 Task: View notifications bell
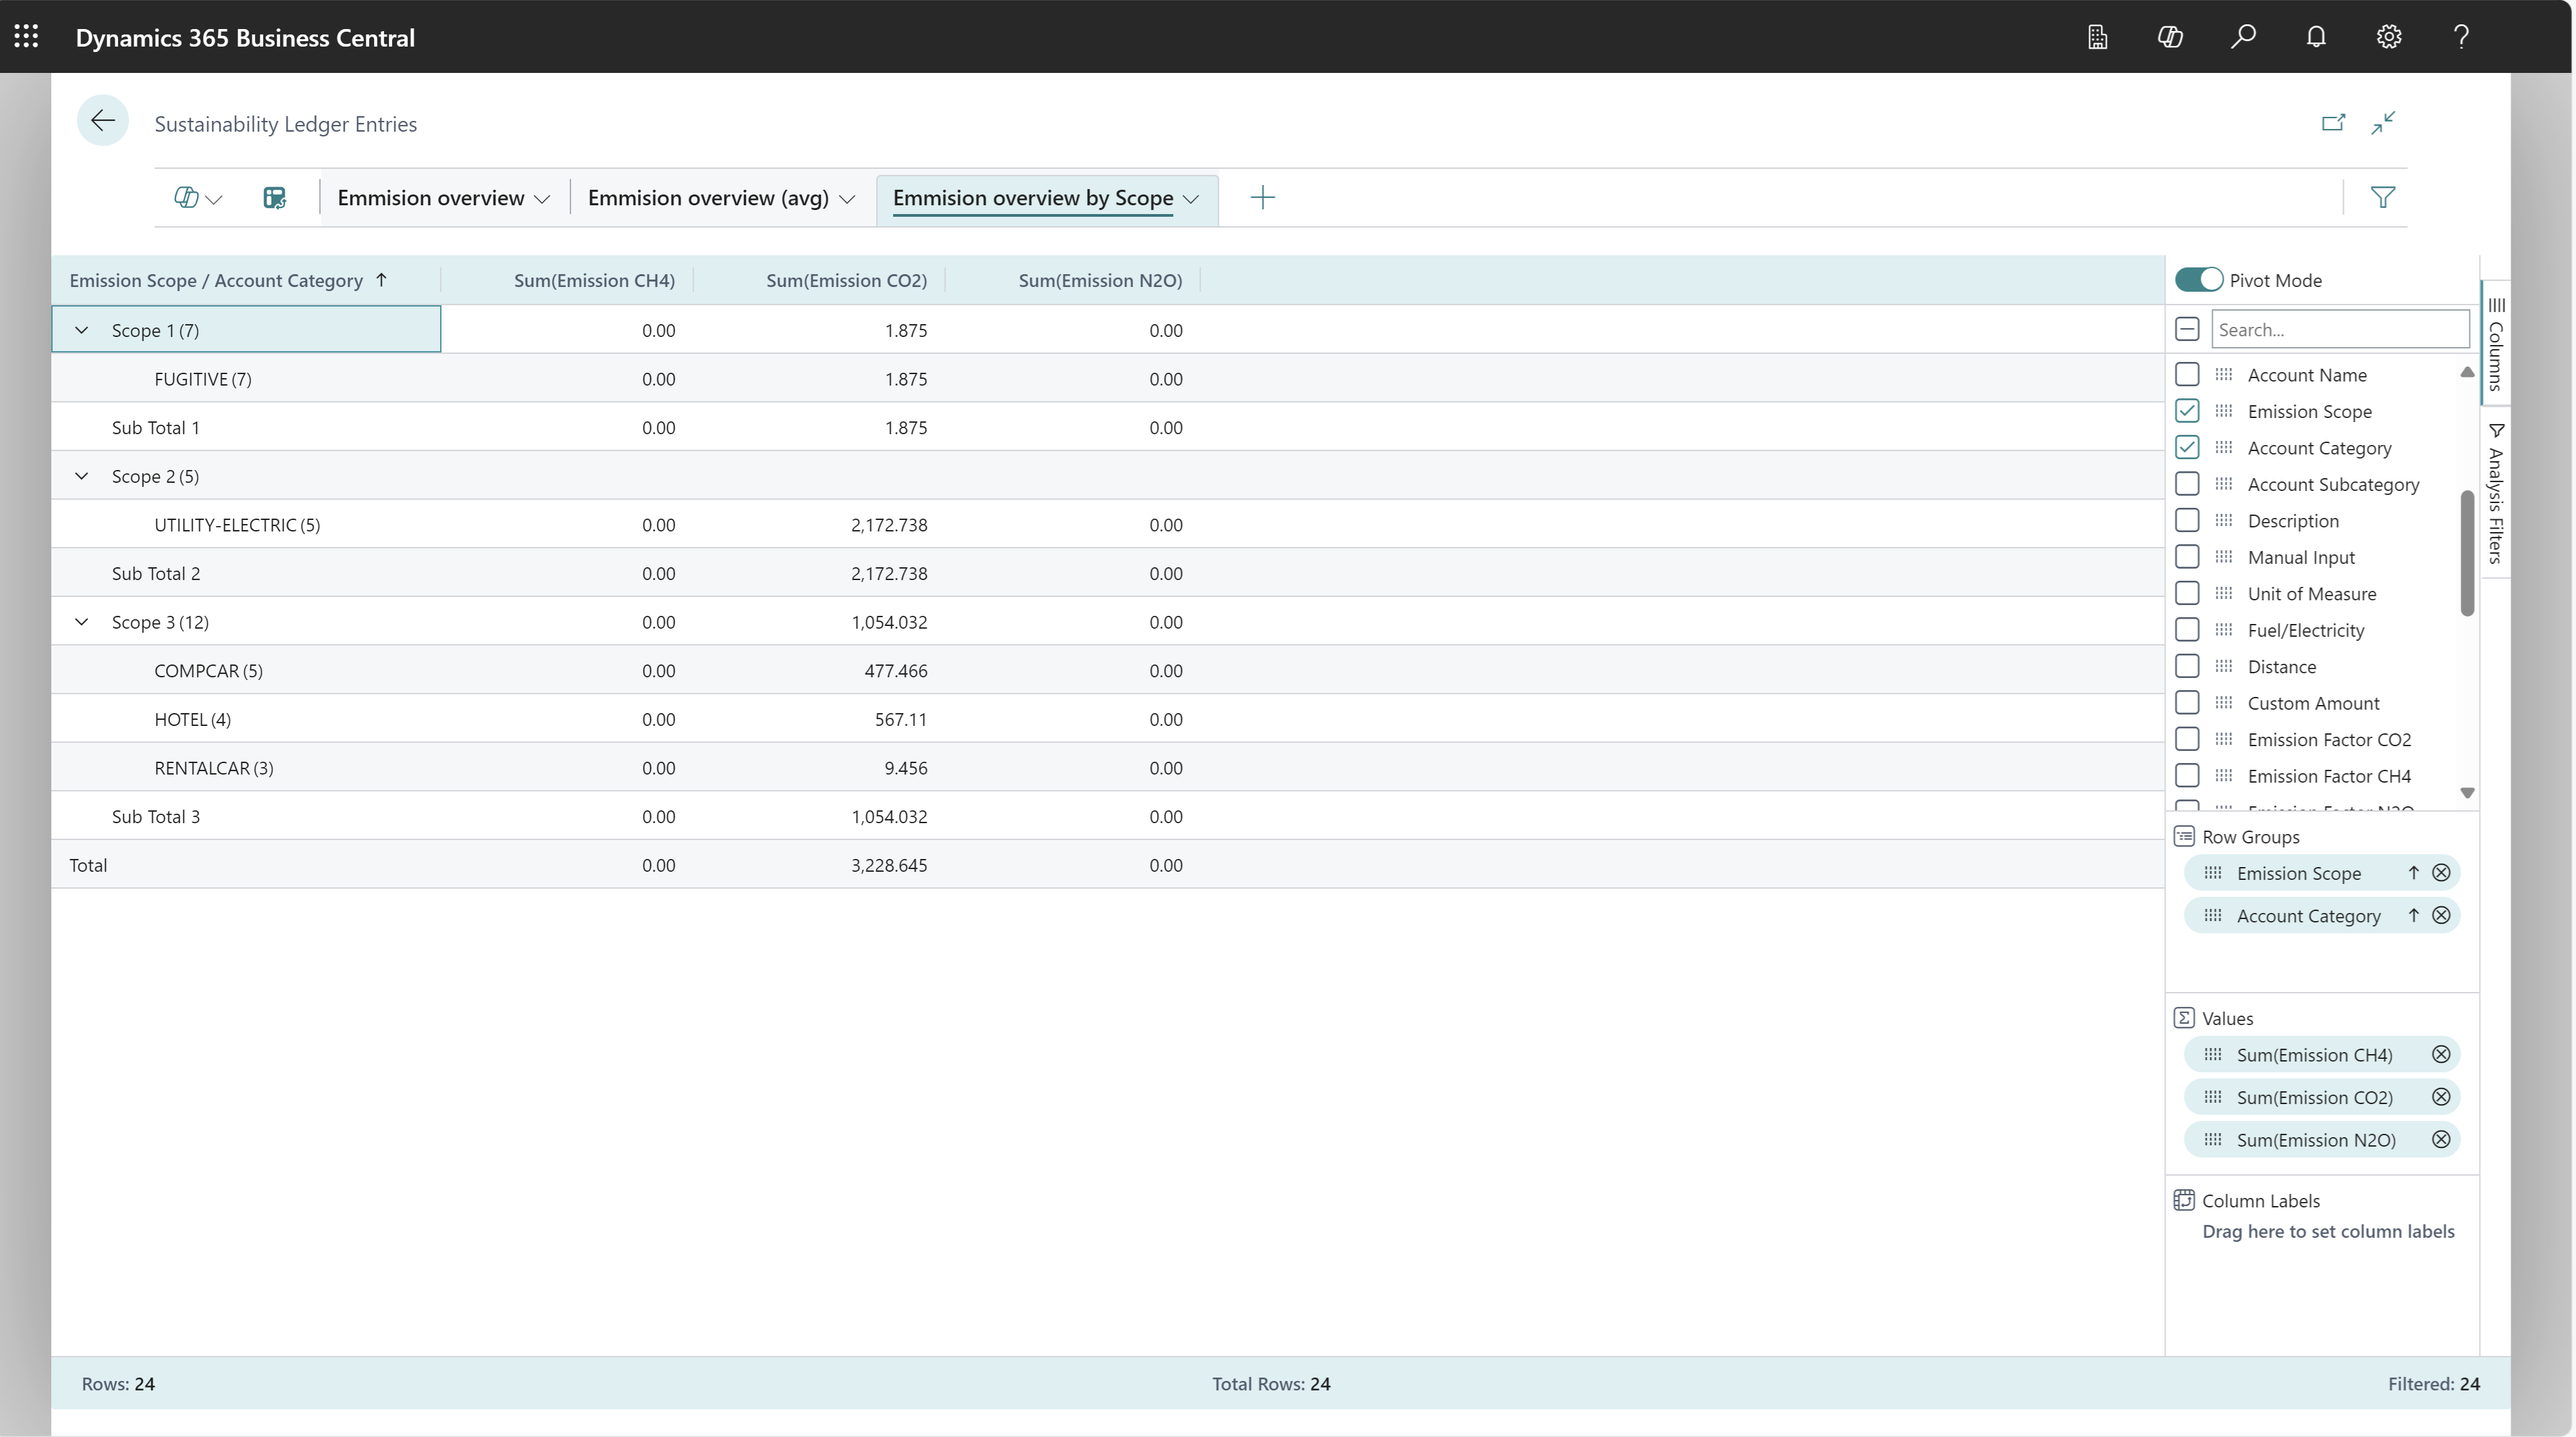pyautogui.click(x=2316, y=37)
